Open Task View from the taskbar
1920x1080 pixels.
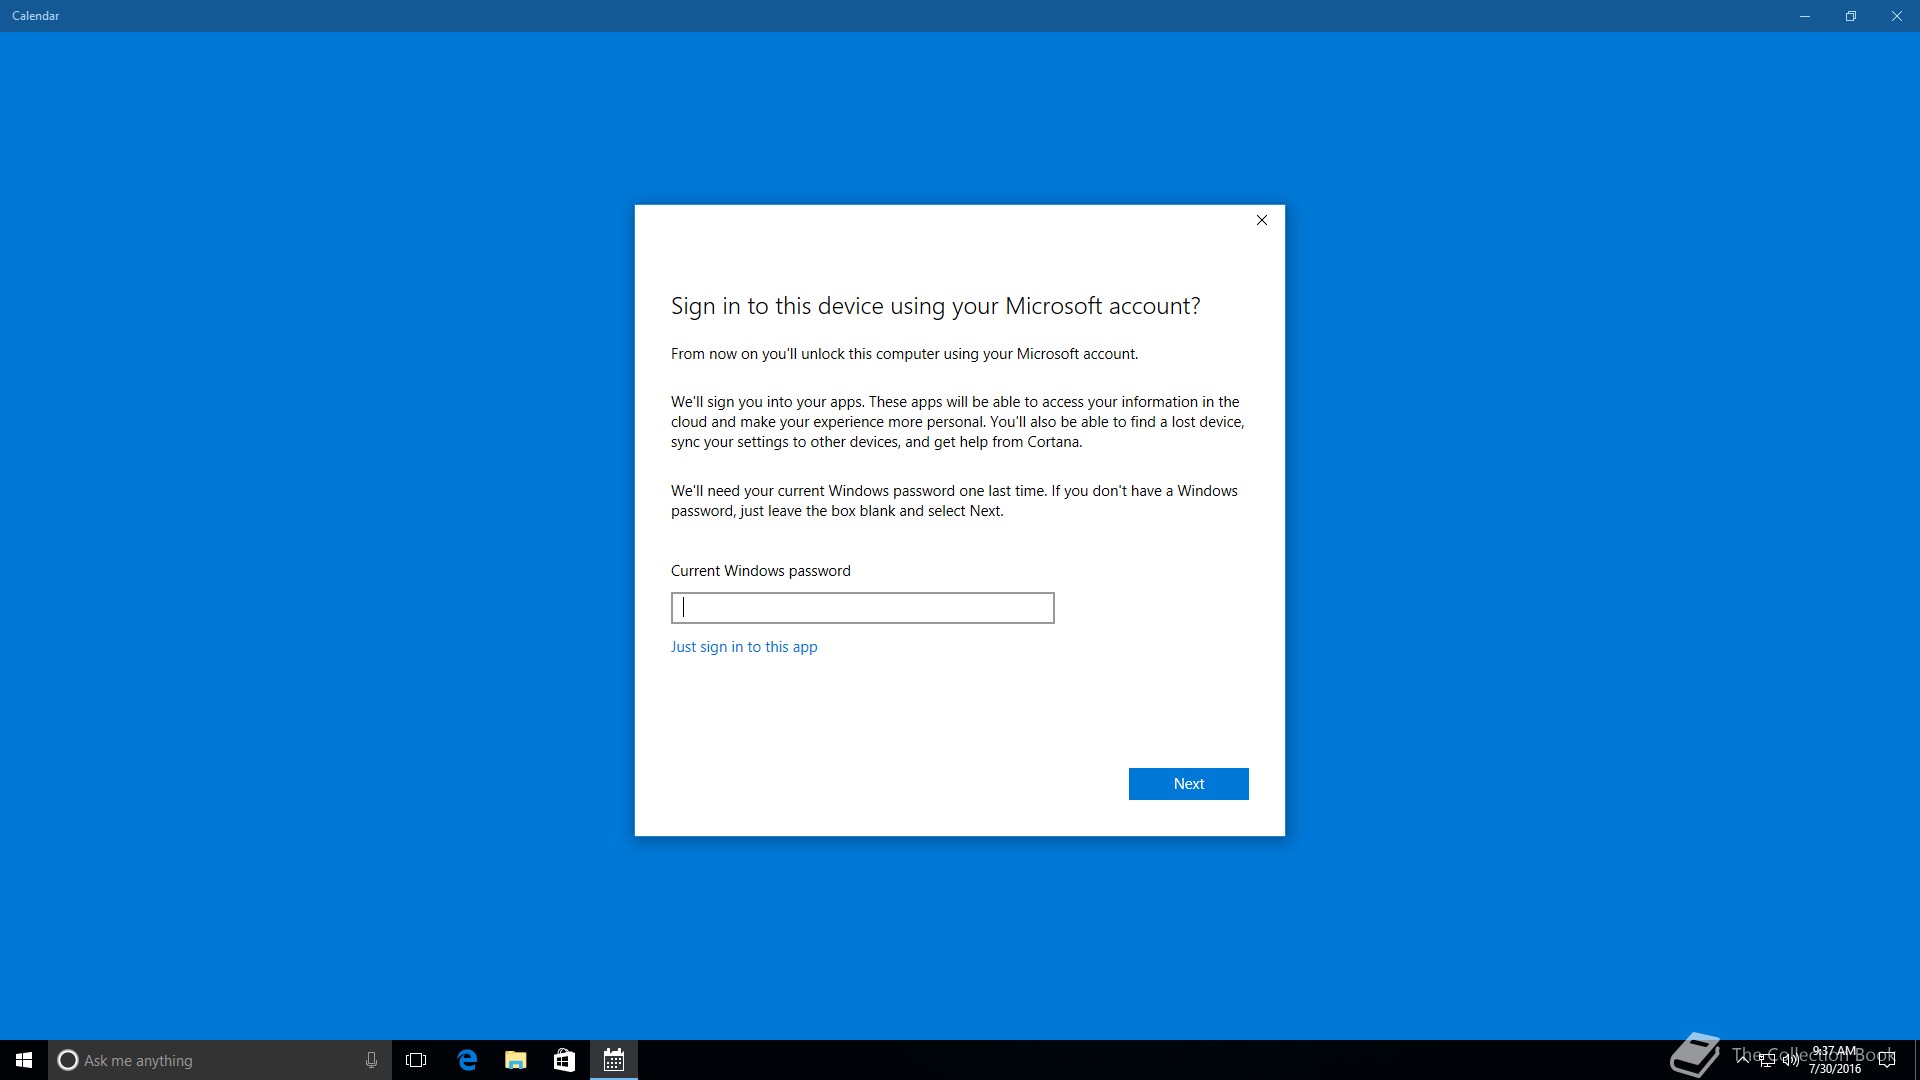(x=416, y=1060)
